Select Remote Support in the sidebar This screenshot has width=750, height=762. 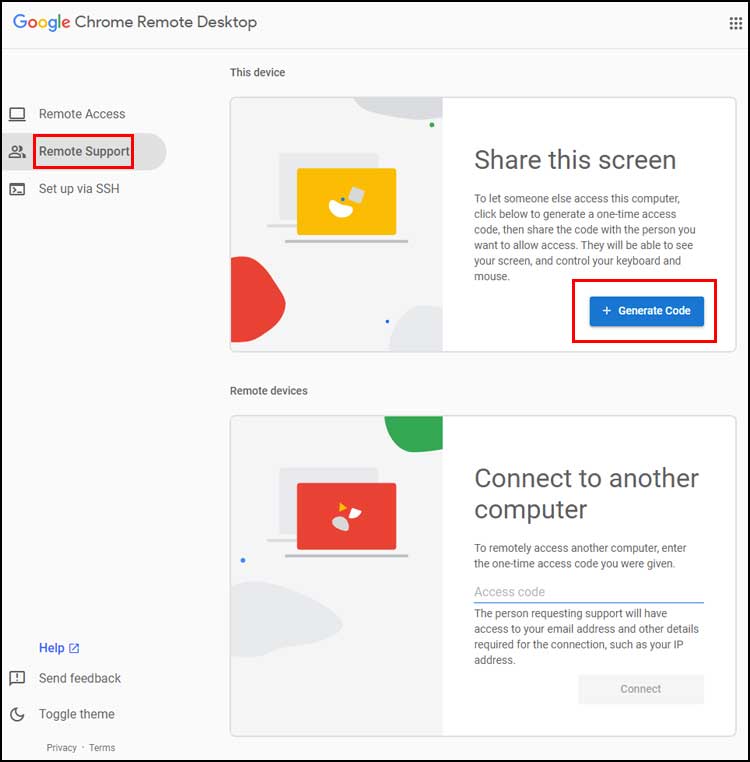[x=84, y=152]
